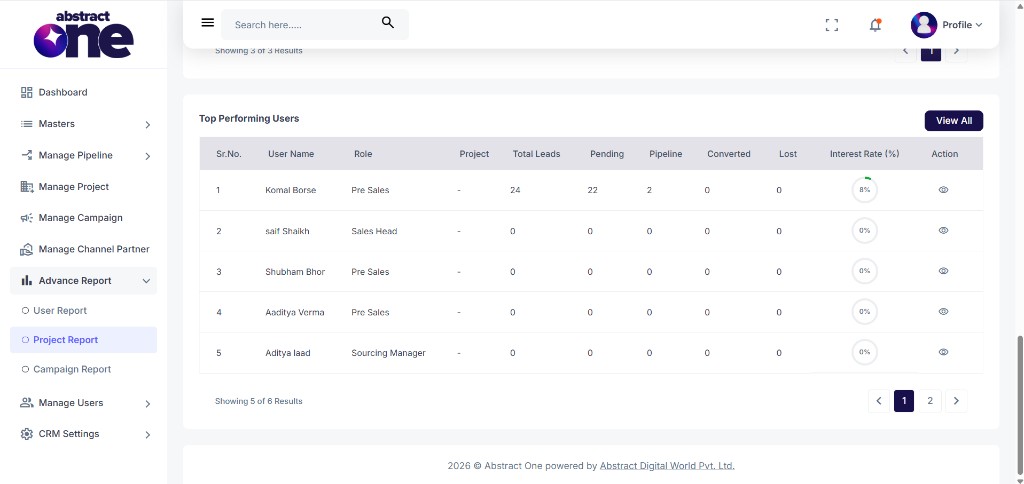Click Sourcing Manager role cell

pyautogui.click(x=388, y=353)
